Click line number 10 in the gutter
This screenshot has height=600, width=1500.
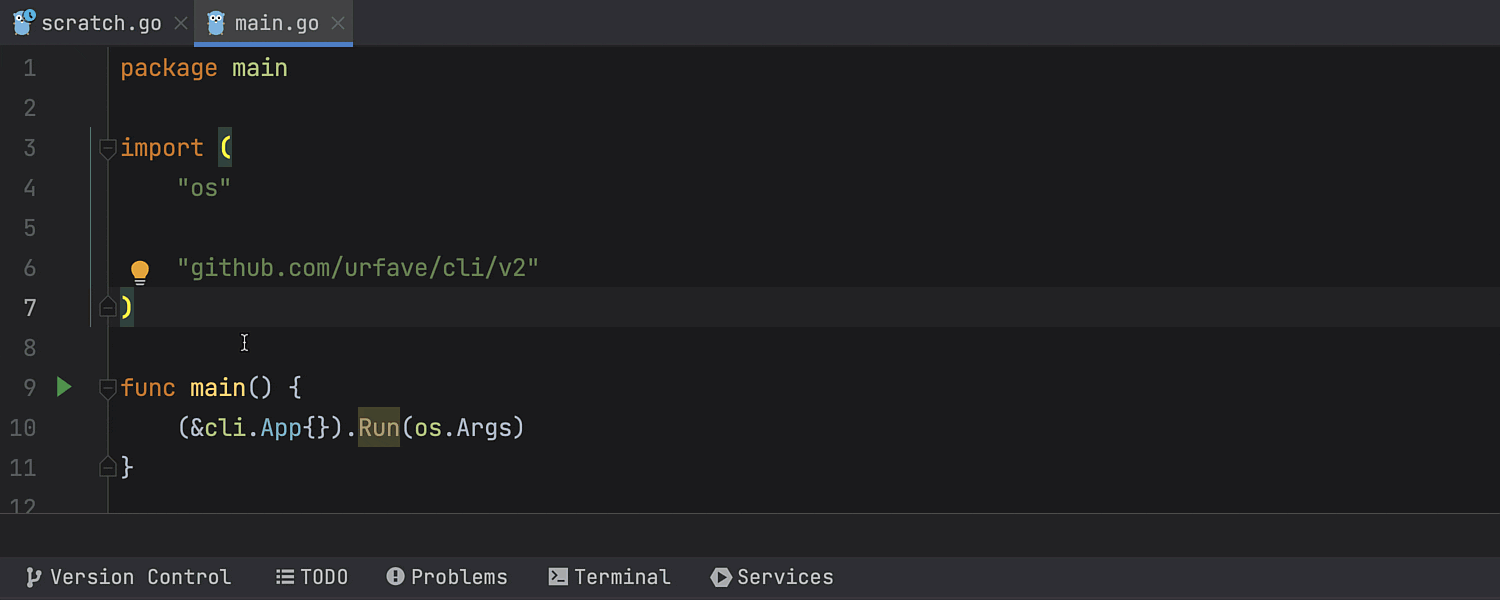(23, 428)
